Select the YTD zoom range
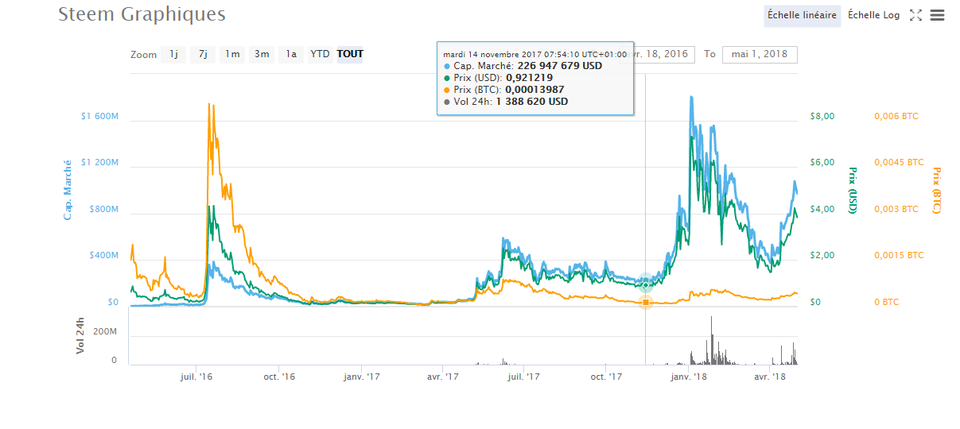The height and width of the screenshot is (429, 960). click(320, 54)
